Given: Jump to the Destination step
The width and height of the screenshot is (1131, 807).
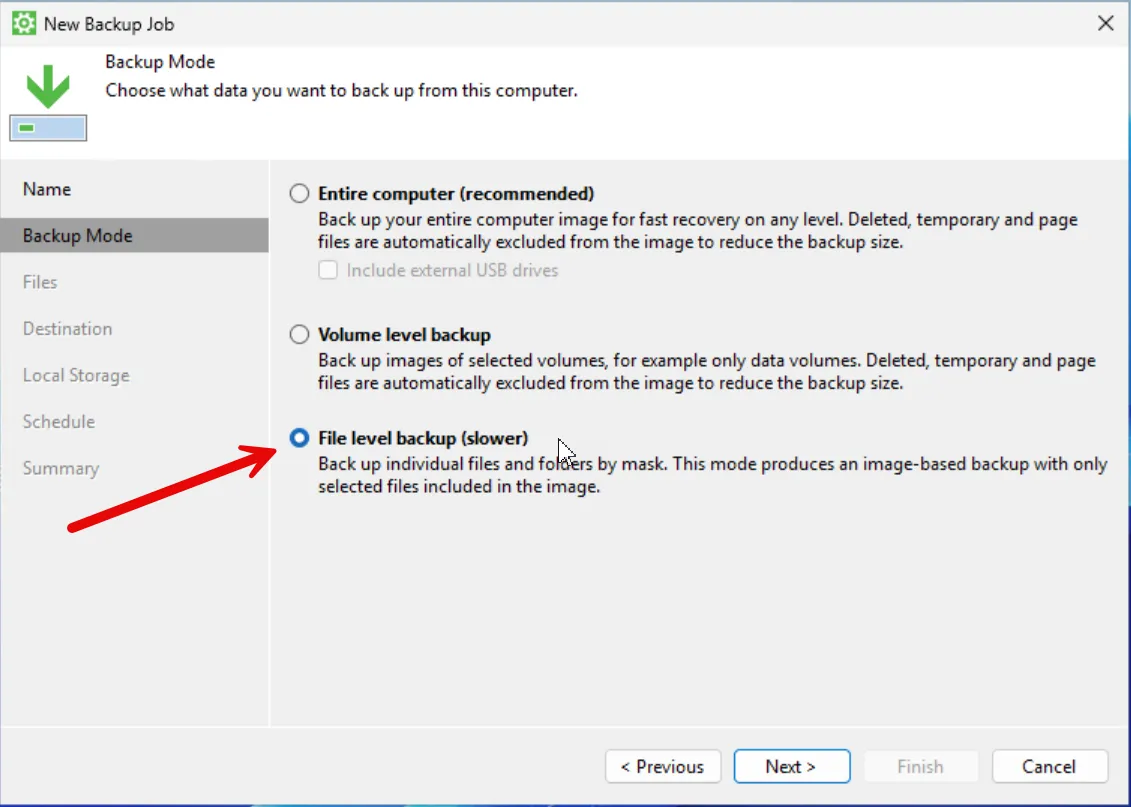Looking at the screenshot, I should 67,329.
